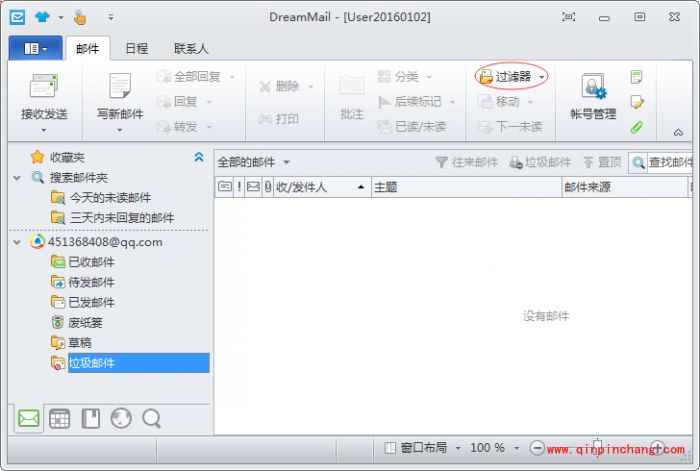The image size is (700, 471).
Task: Sort by 邮件来源 column header
Action: 625,187
